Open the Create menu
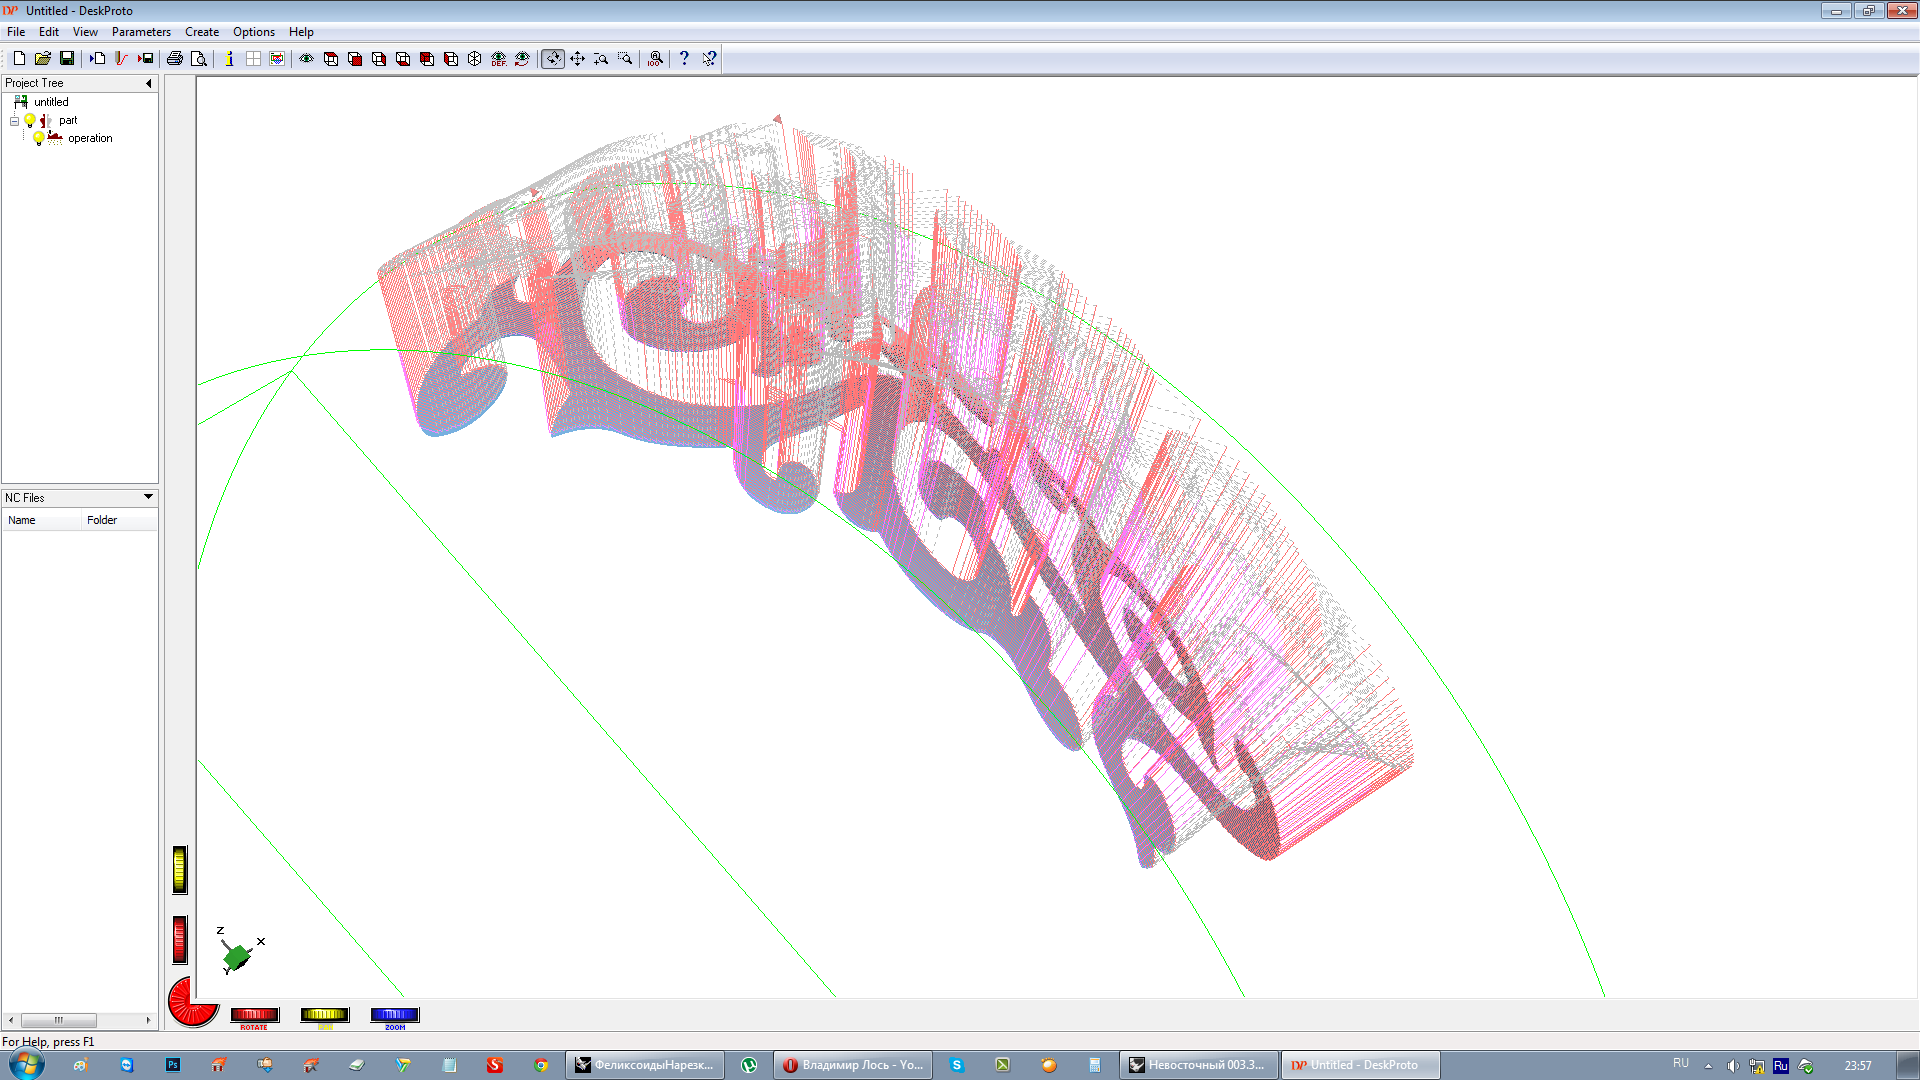This screenshot has height=1080, width=1920. pyautogui.click(x=201, y=32)
